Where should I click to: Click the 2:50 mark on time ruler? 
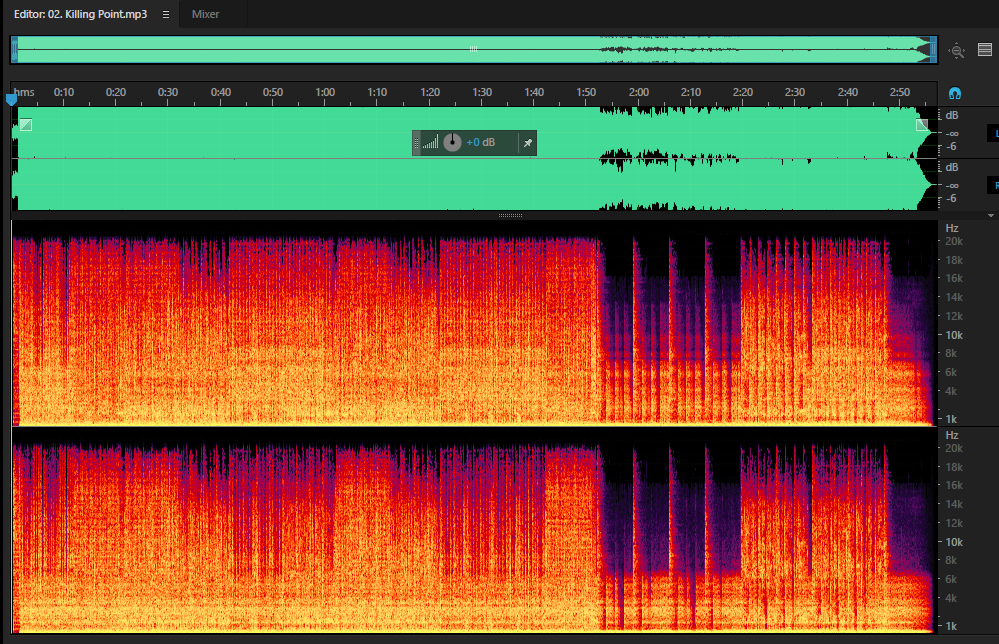coord(900,92)
